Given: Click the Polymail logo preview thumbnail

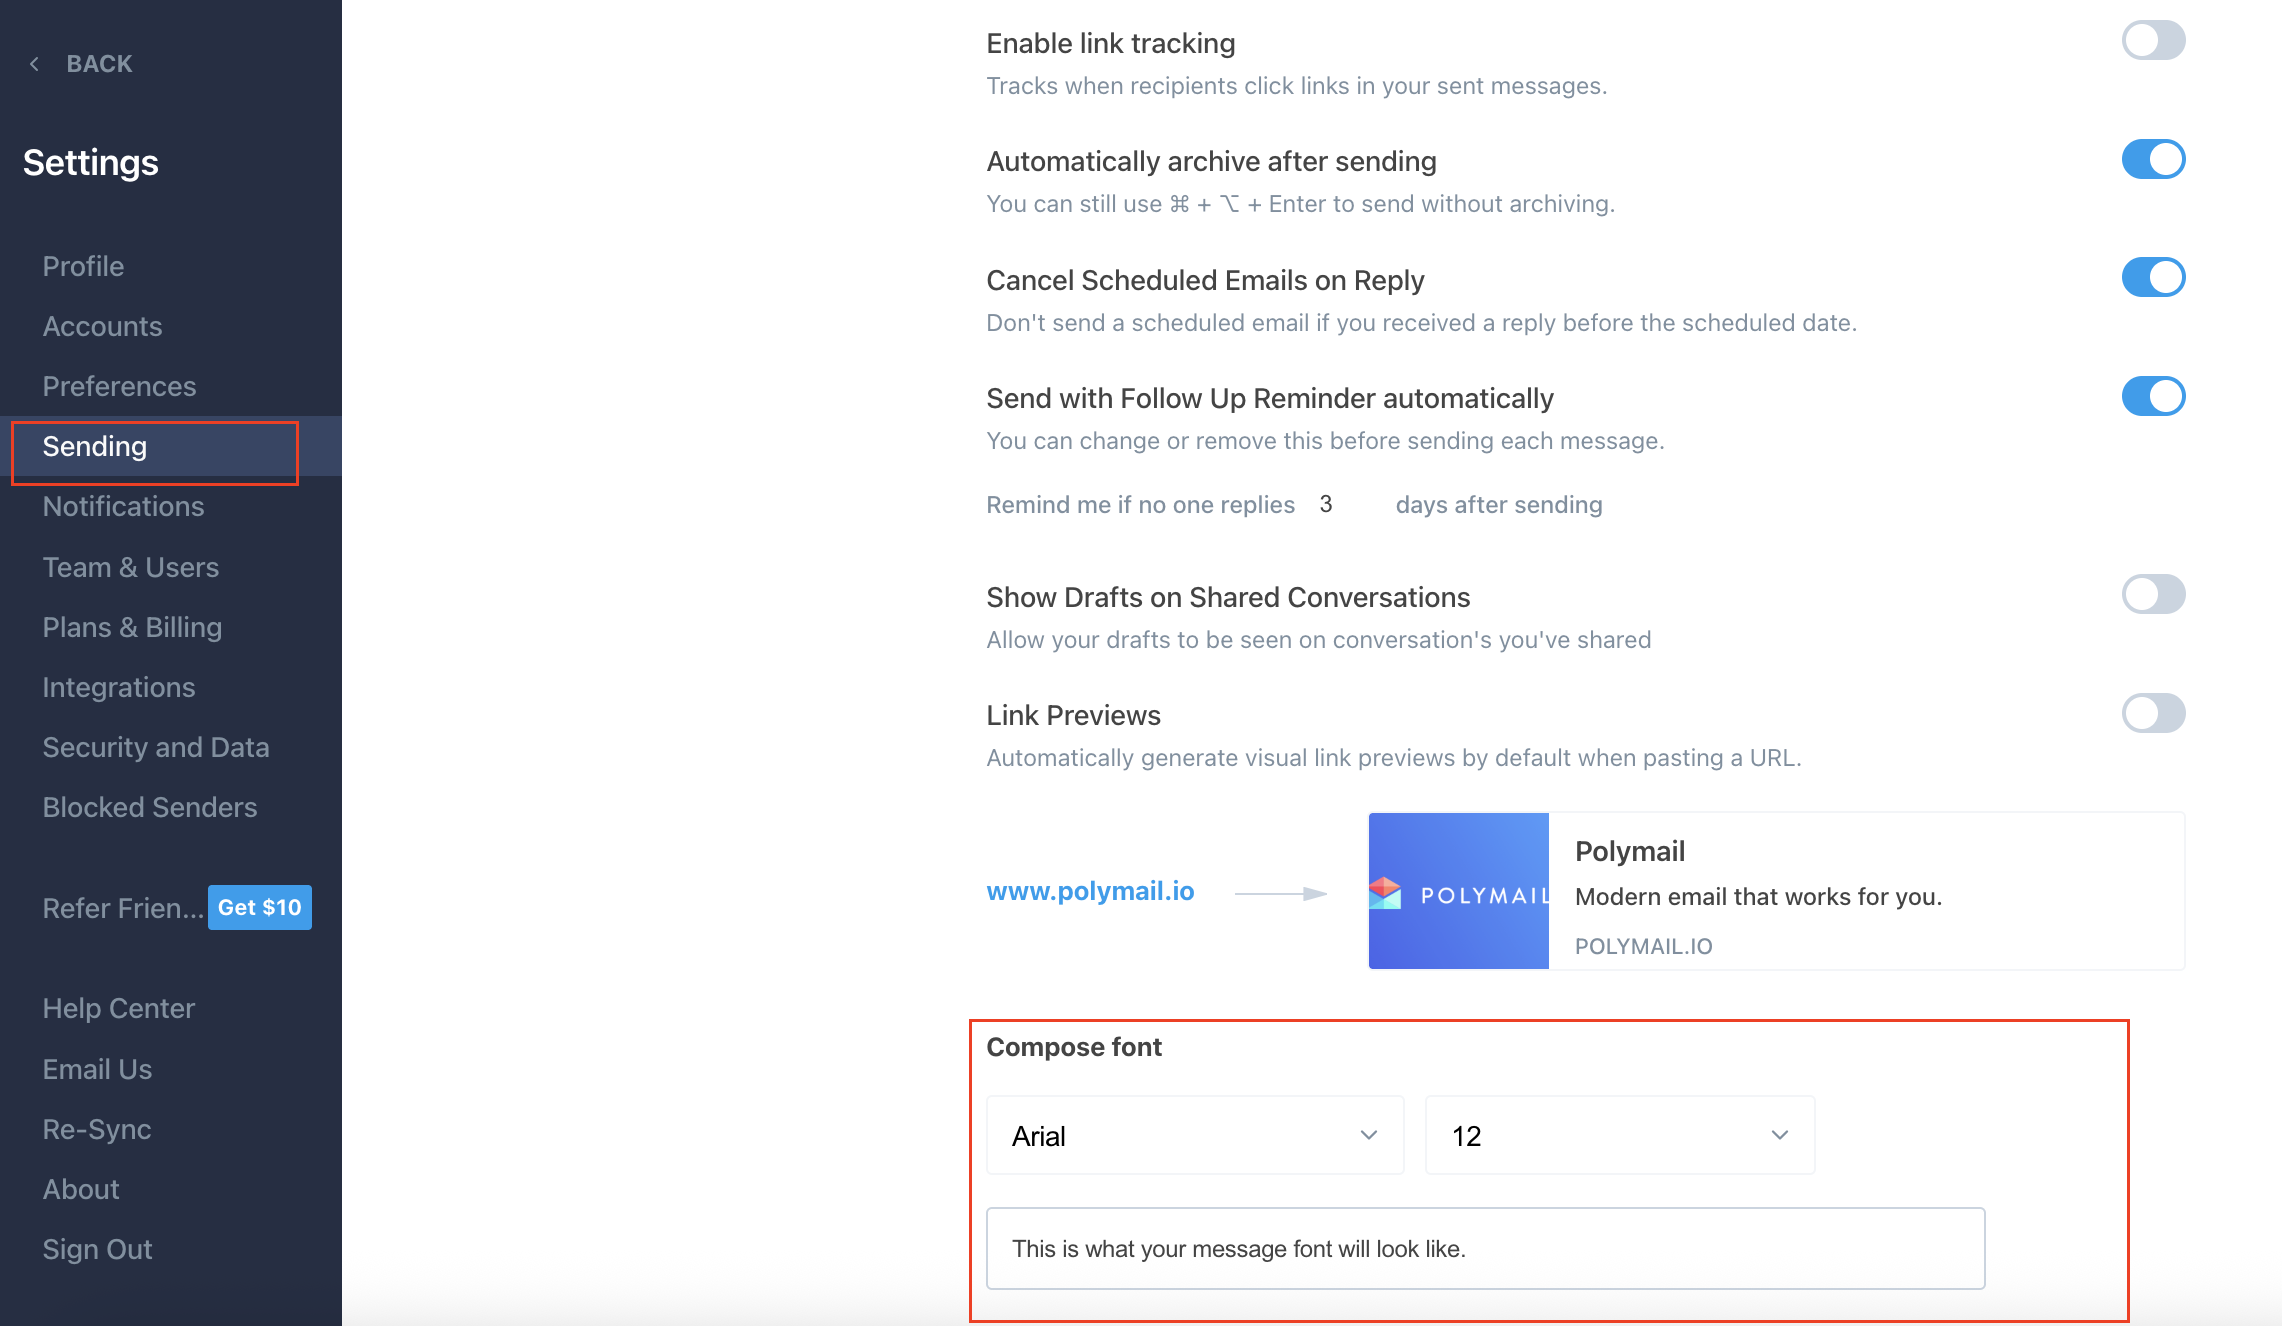Looking at the screenshot, I should 1458,890.
